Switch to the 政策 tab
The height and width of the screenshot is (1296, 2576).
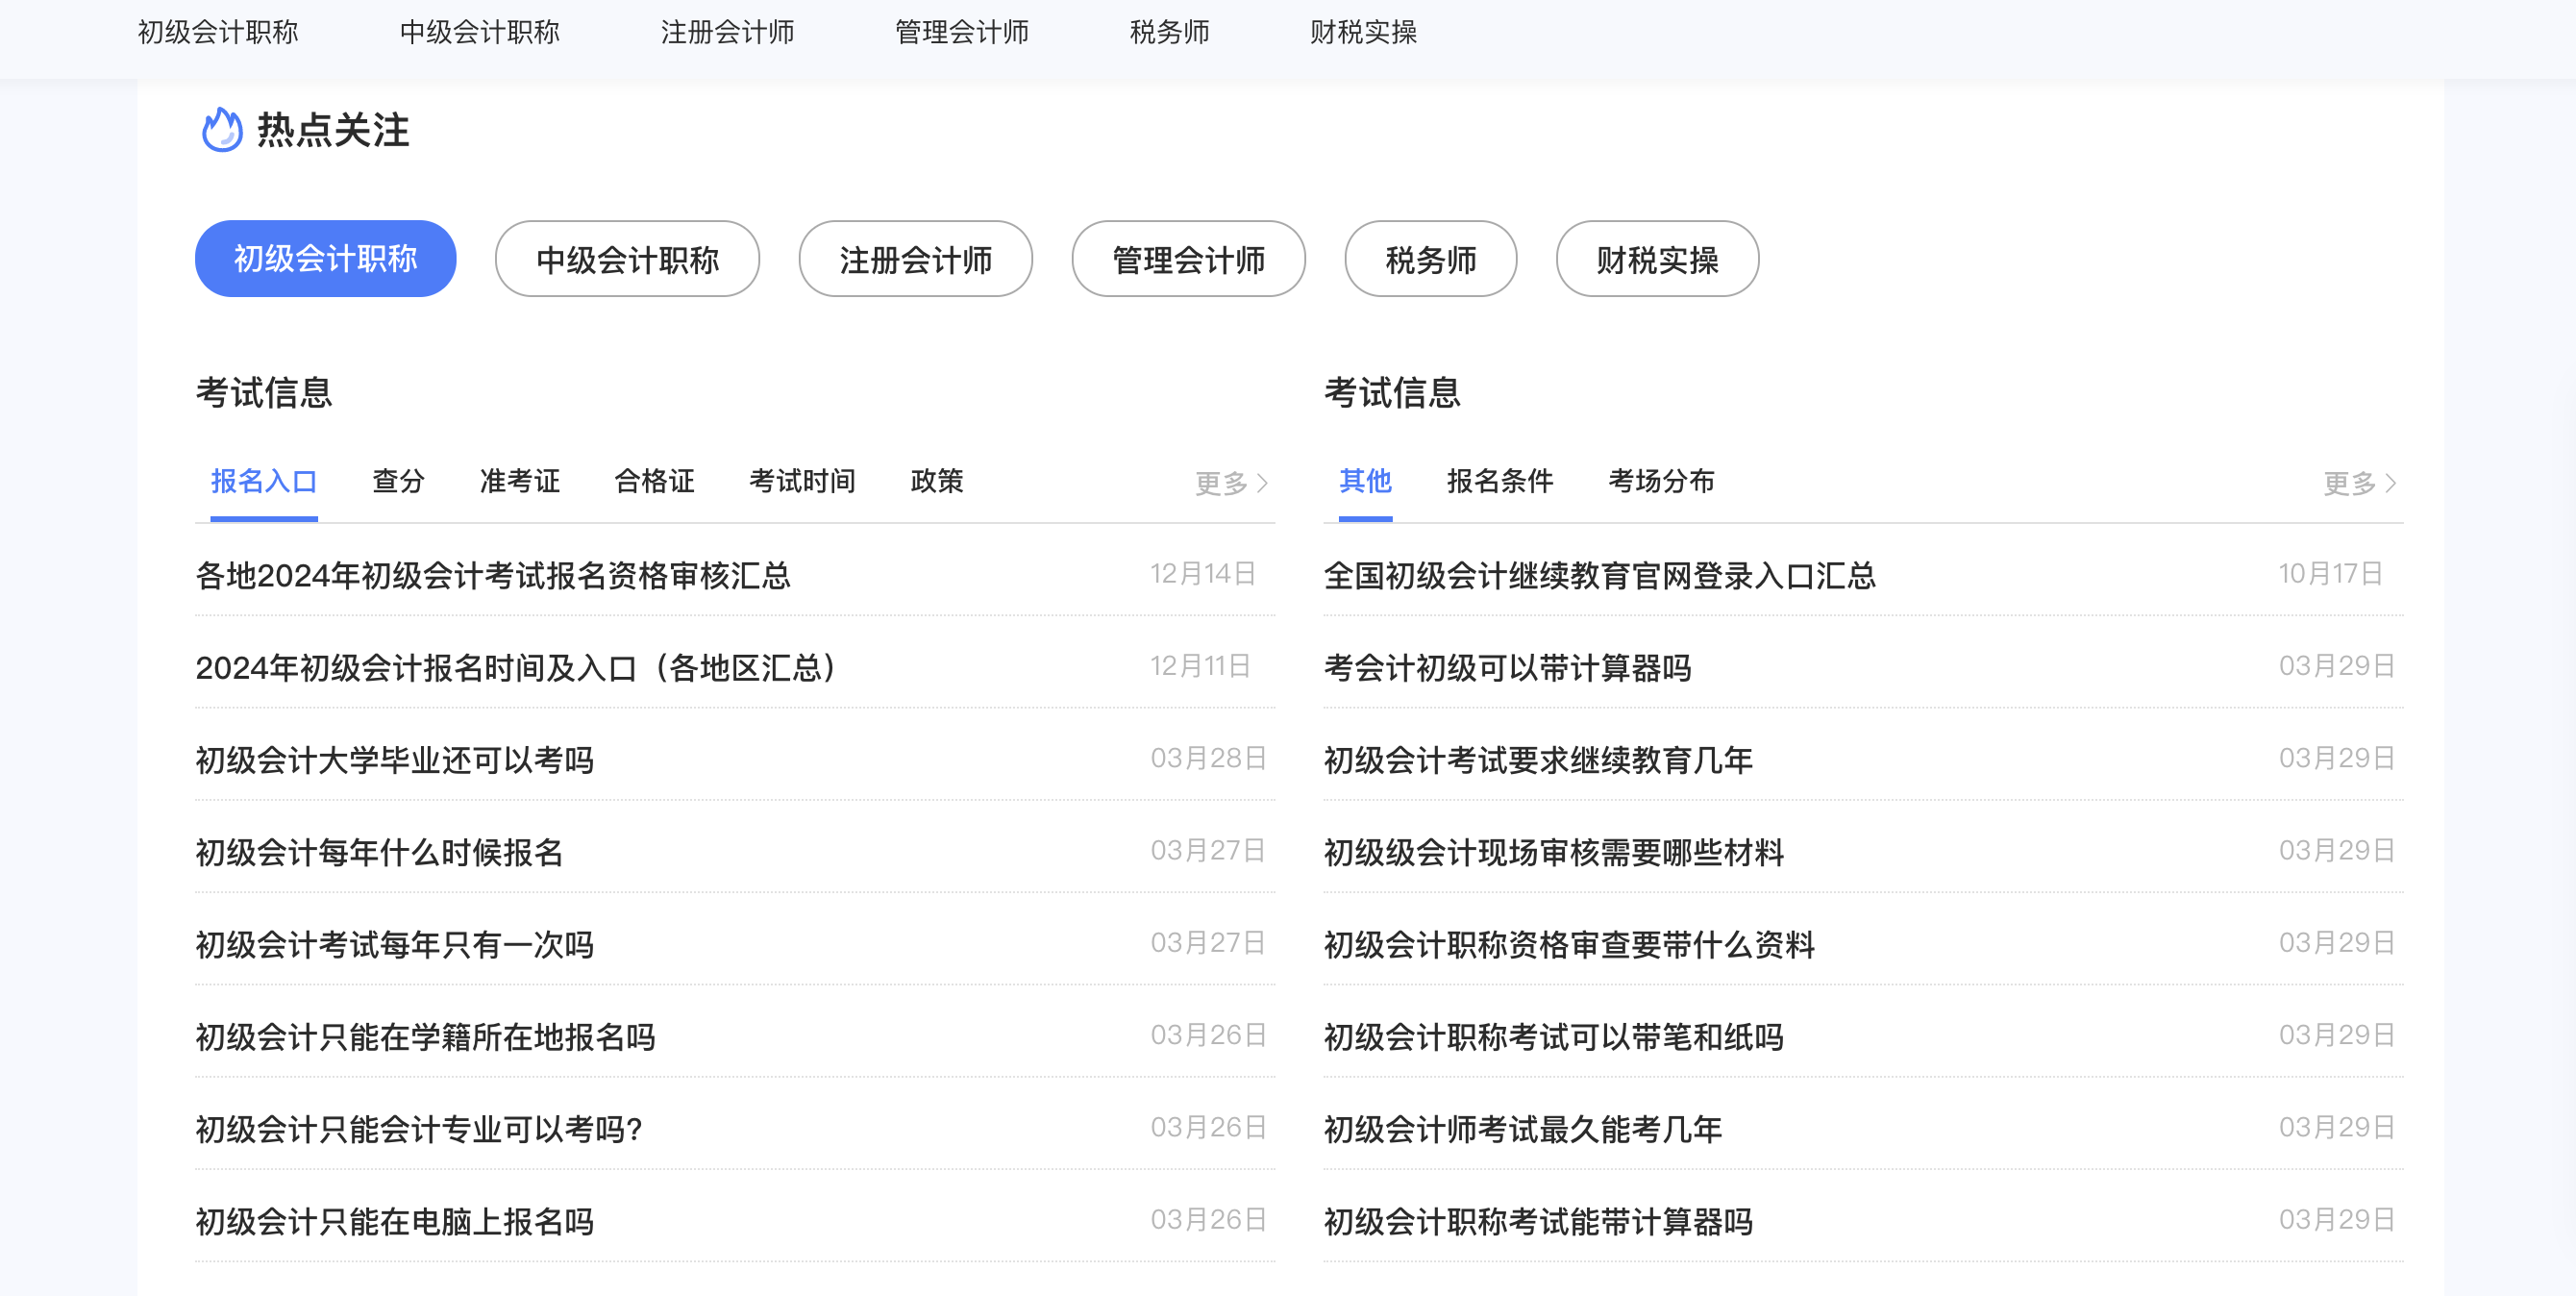click(x=938, y=482)
